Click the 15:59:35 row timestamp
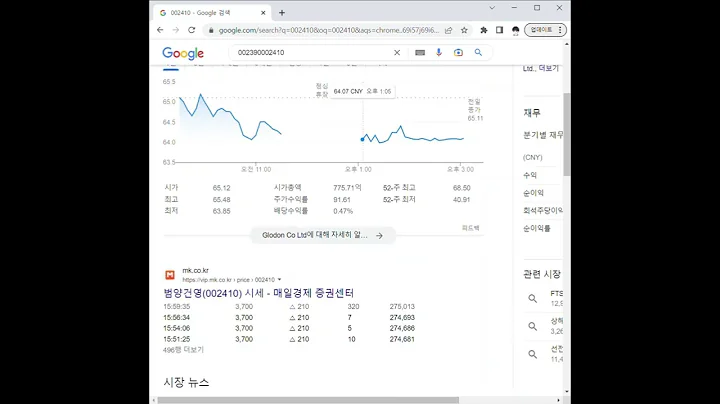Screen dimensions: 720x404 (176, 306)
